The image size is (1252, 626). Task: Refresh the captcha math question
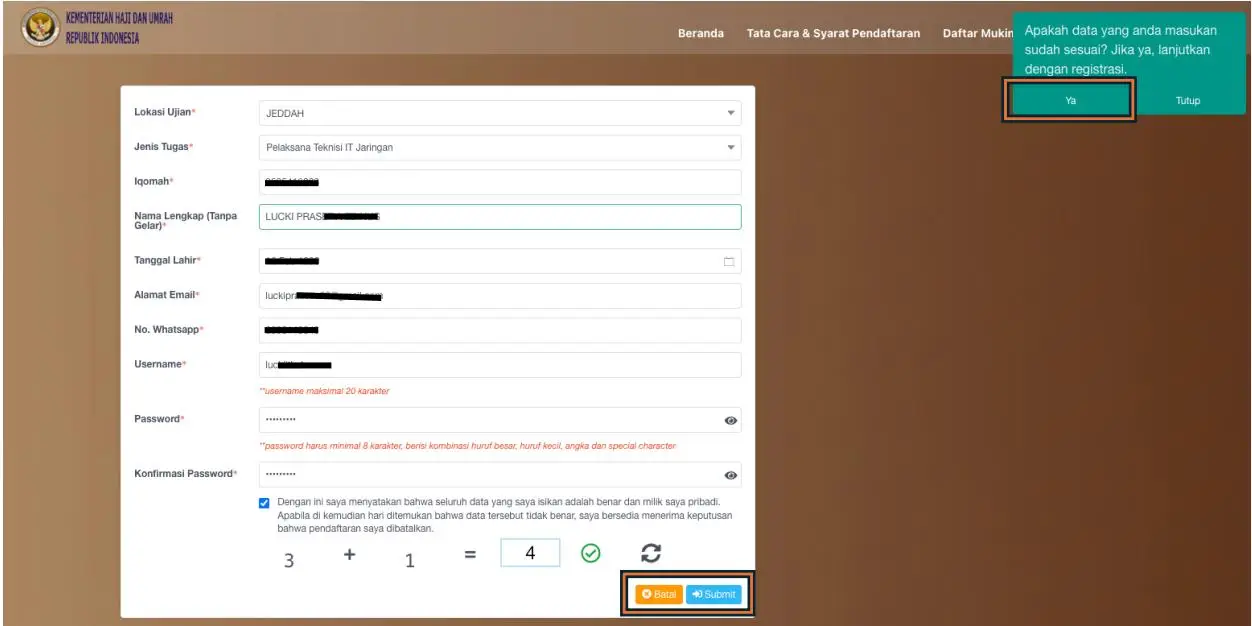pyautogui.click(x=651, y=553)
